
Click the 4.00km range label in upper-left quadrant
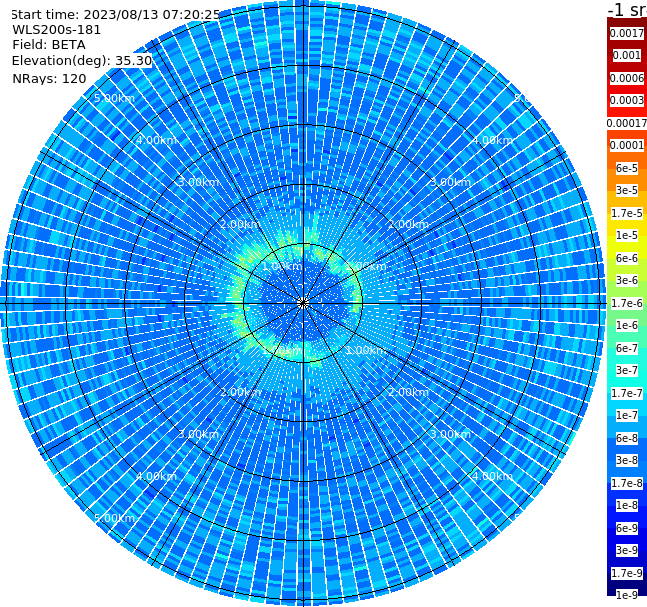coord(156,140)
